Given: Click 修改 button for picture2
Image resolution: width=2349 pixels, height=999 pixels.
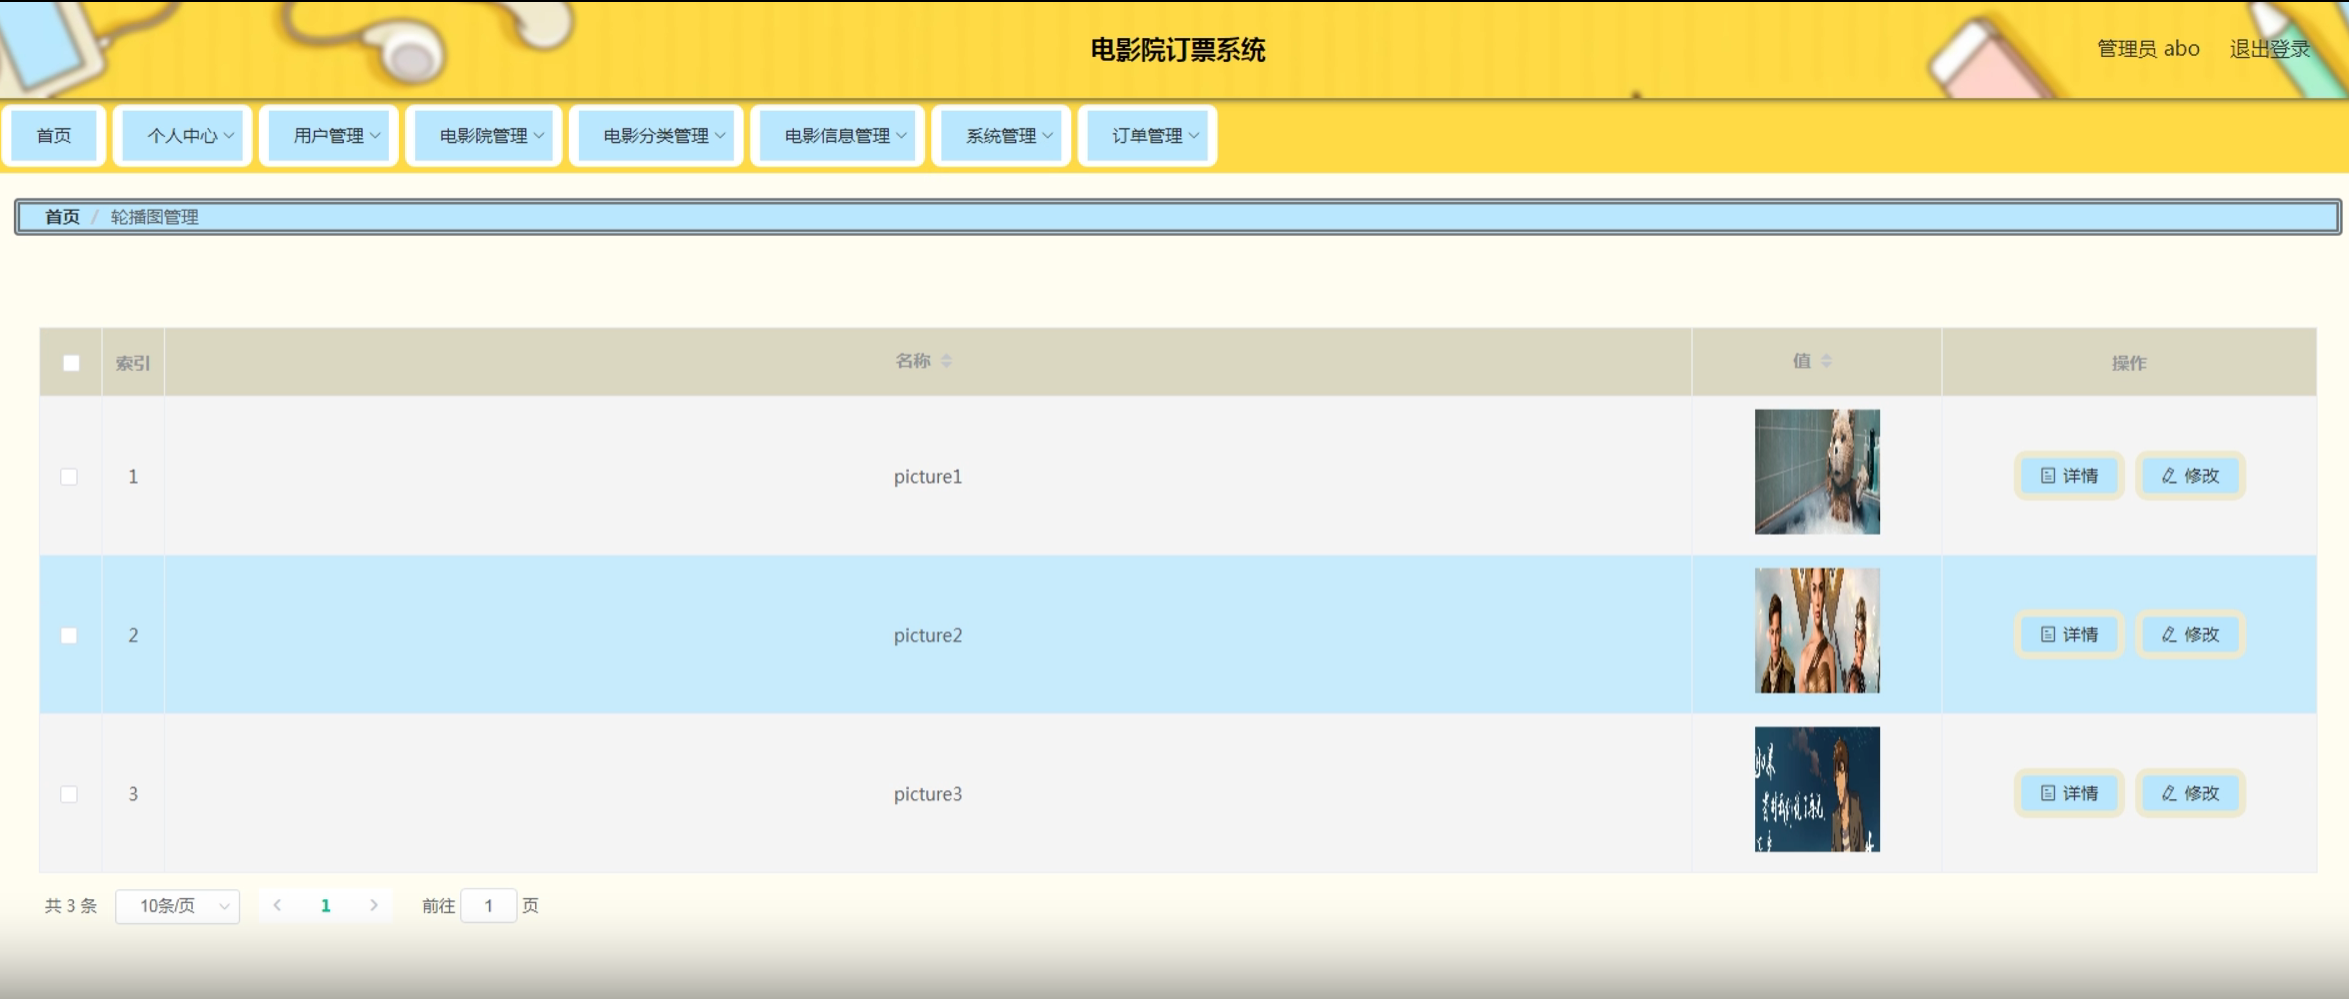Looking at the screenshot, I should [x=2190, y=635].
